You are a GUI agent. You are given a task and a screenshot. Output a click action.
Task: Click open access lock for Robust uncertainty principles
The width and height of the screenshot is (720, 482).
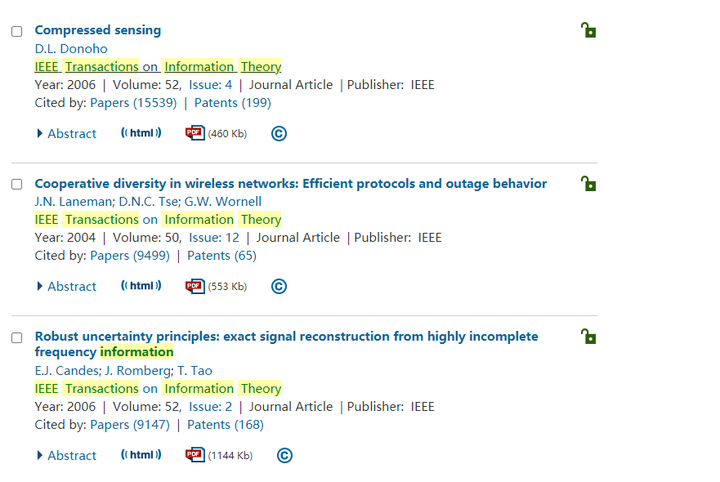588,336
